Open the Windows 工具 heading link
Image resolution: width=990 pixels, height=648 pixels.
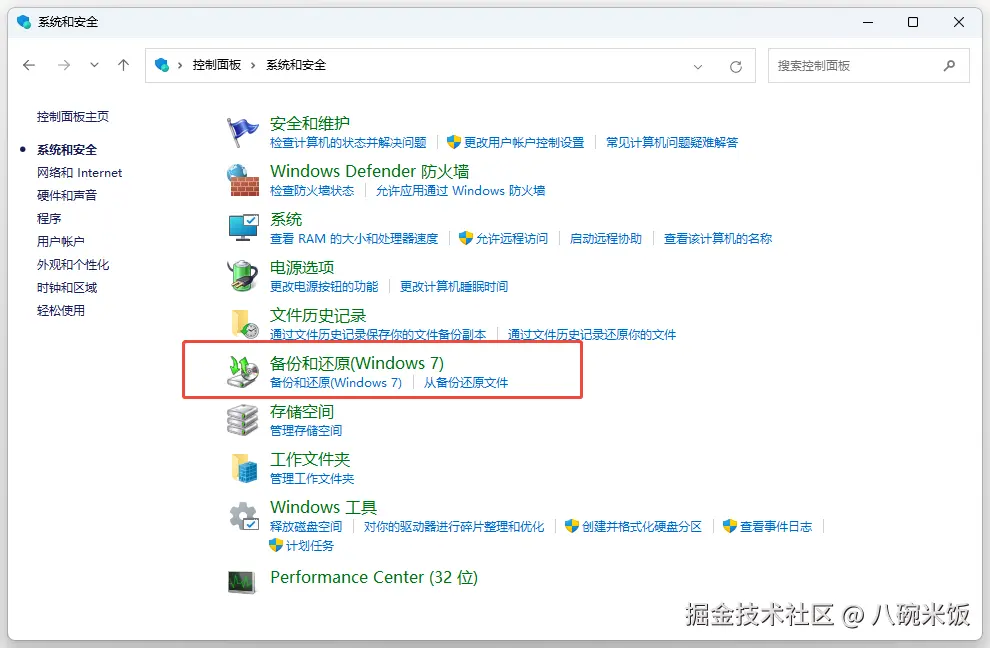click(x=323, y=507)
